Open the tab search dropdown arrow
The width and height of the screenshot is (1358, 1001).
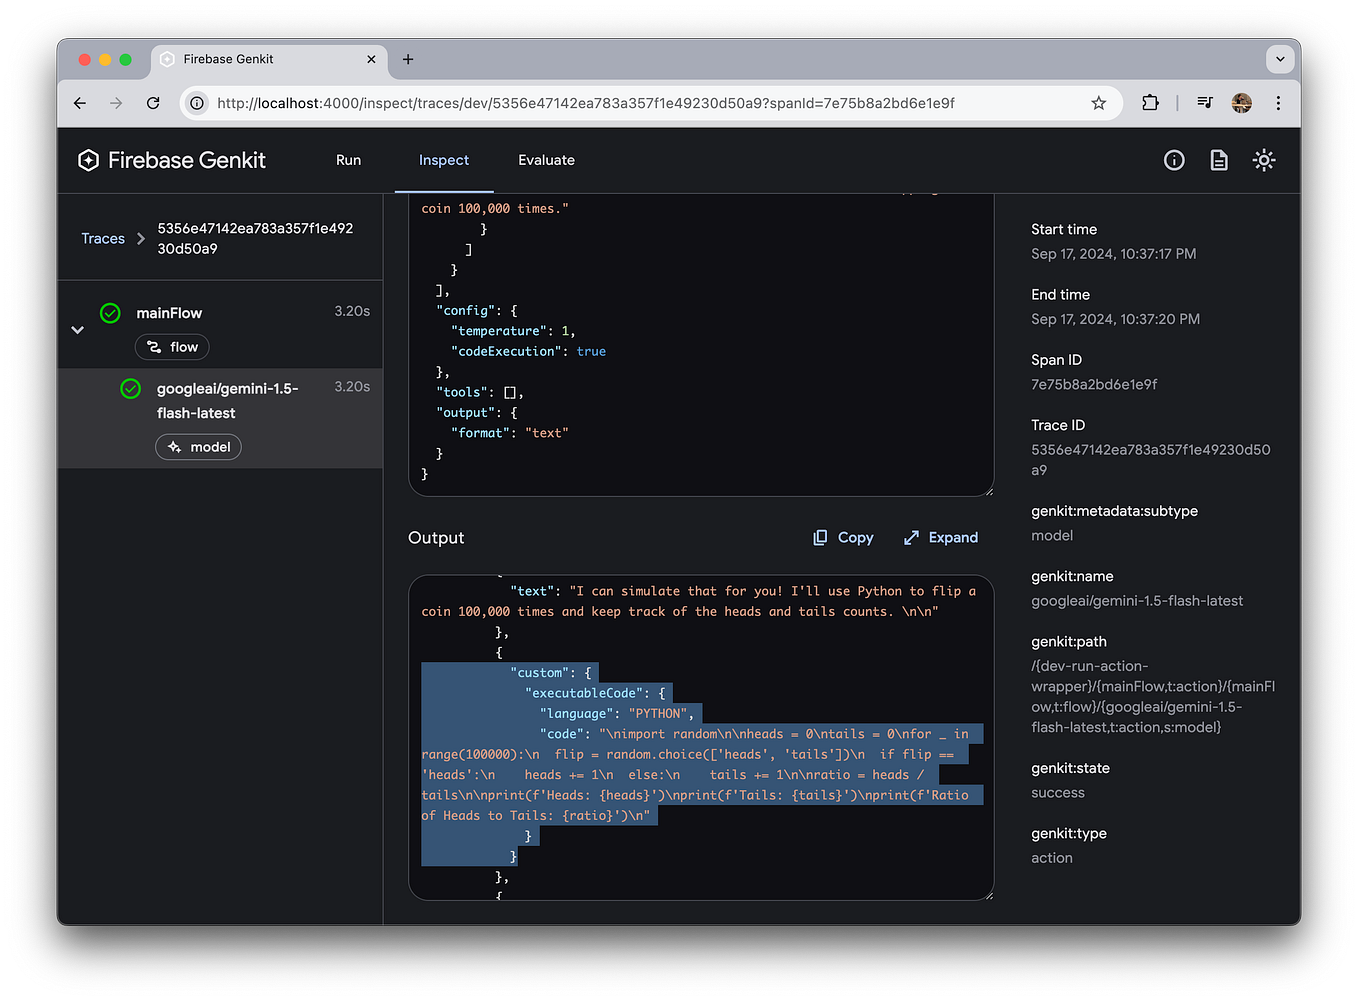tap(1280, 59)
